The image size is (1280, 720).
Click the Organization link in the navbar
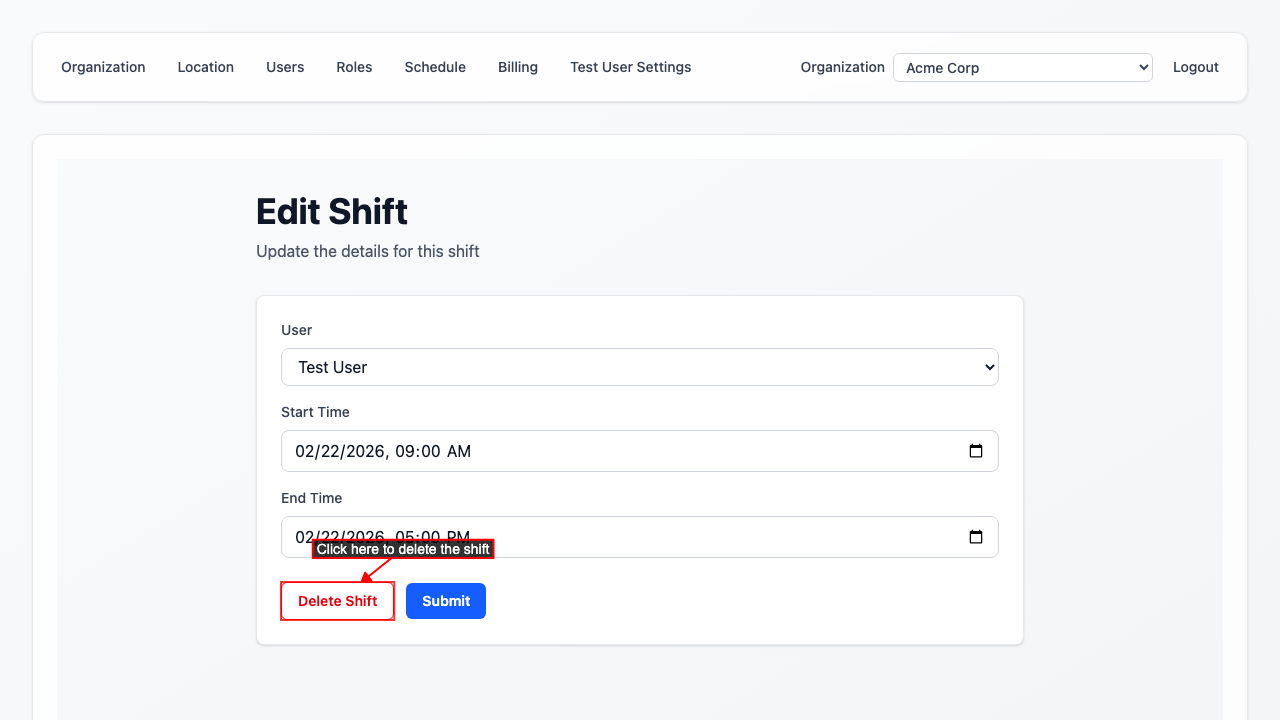point(103,67)
